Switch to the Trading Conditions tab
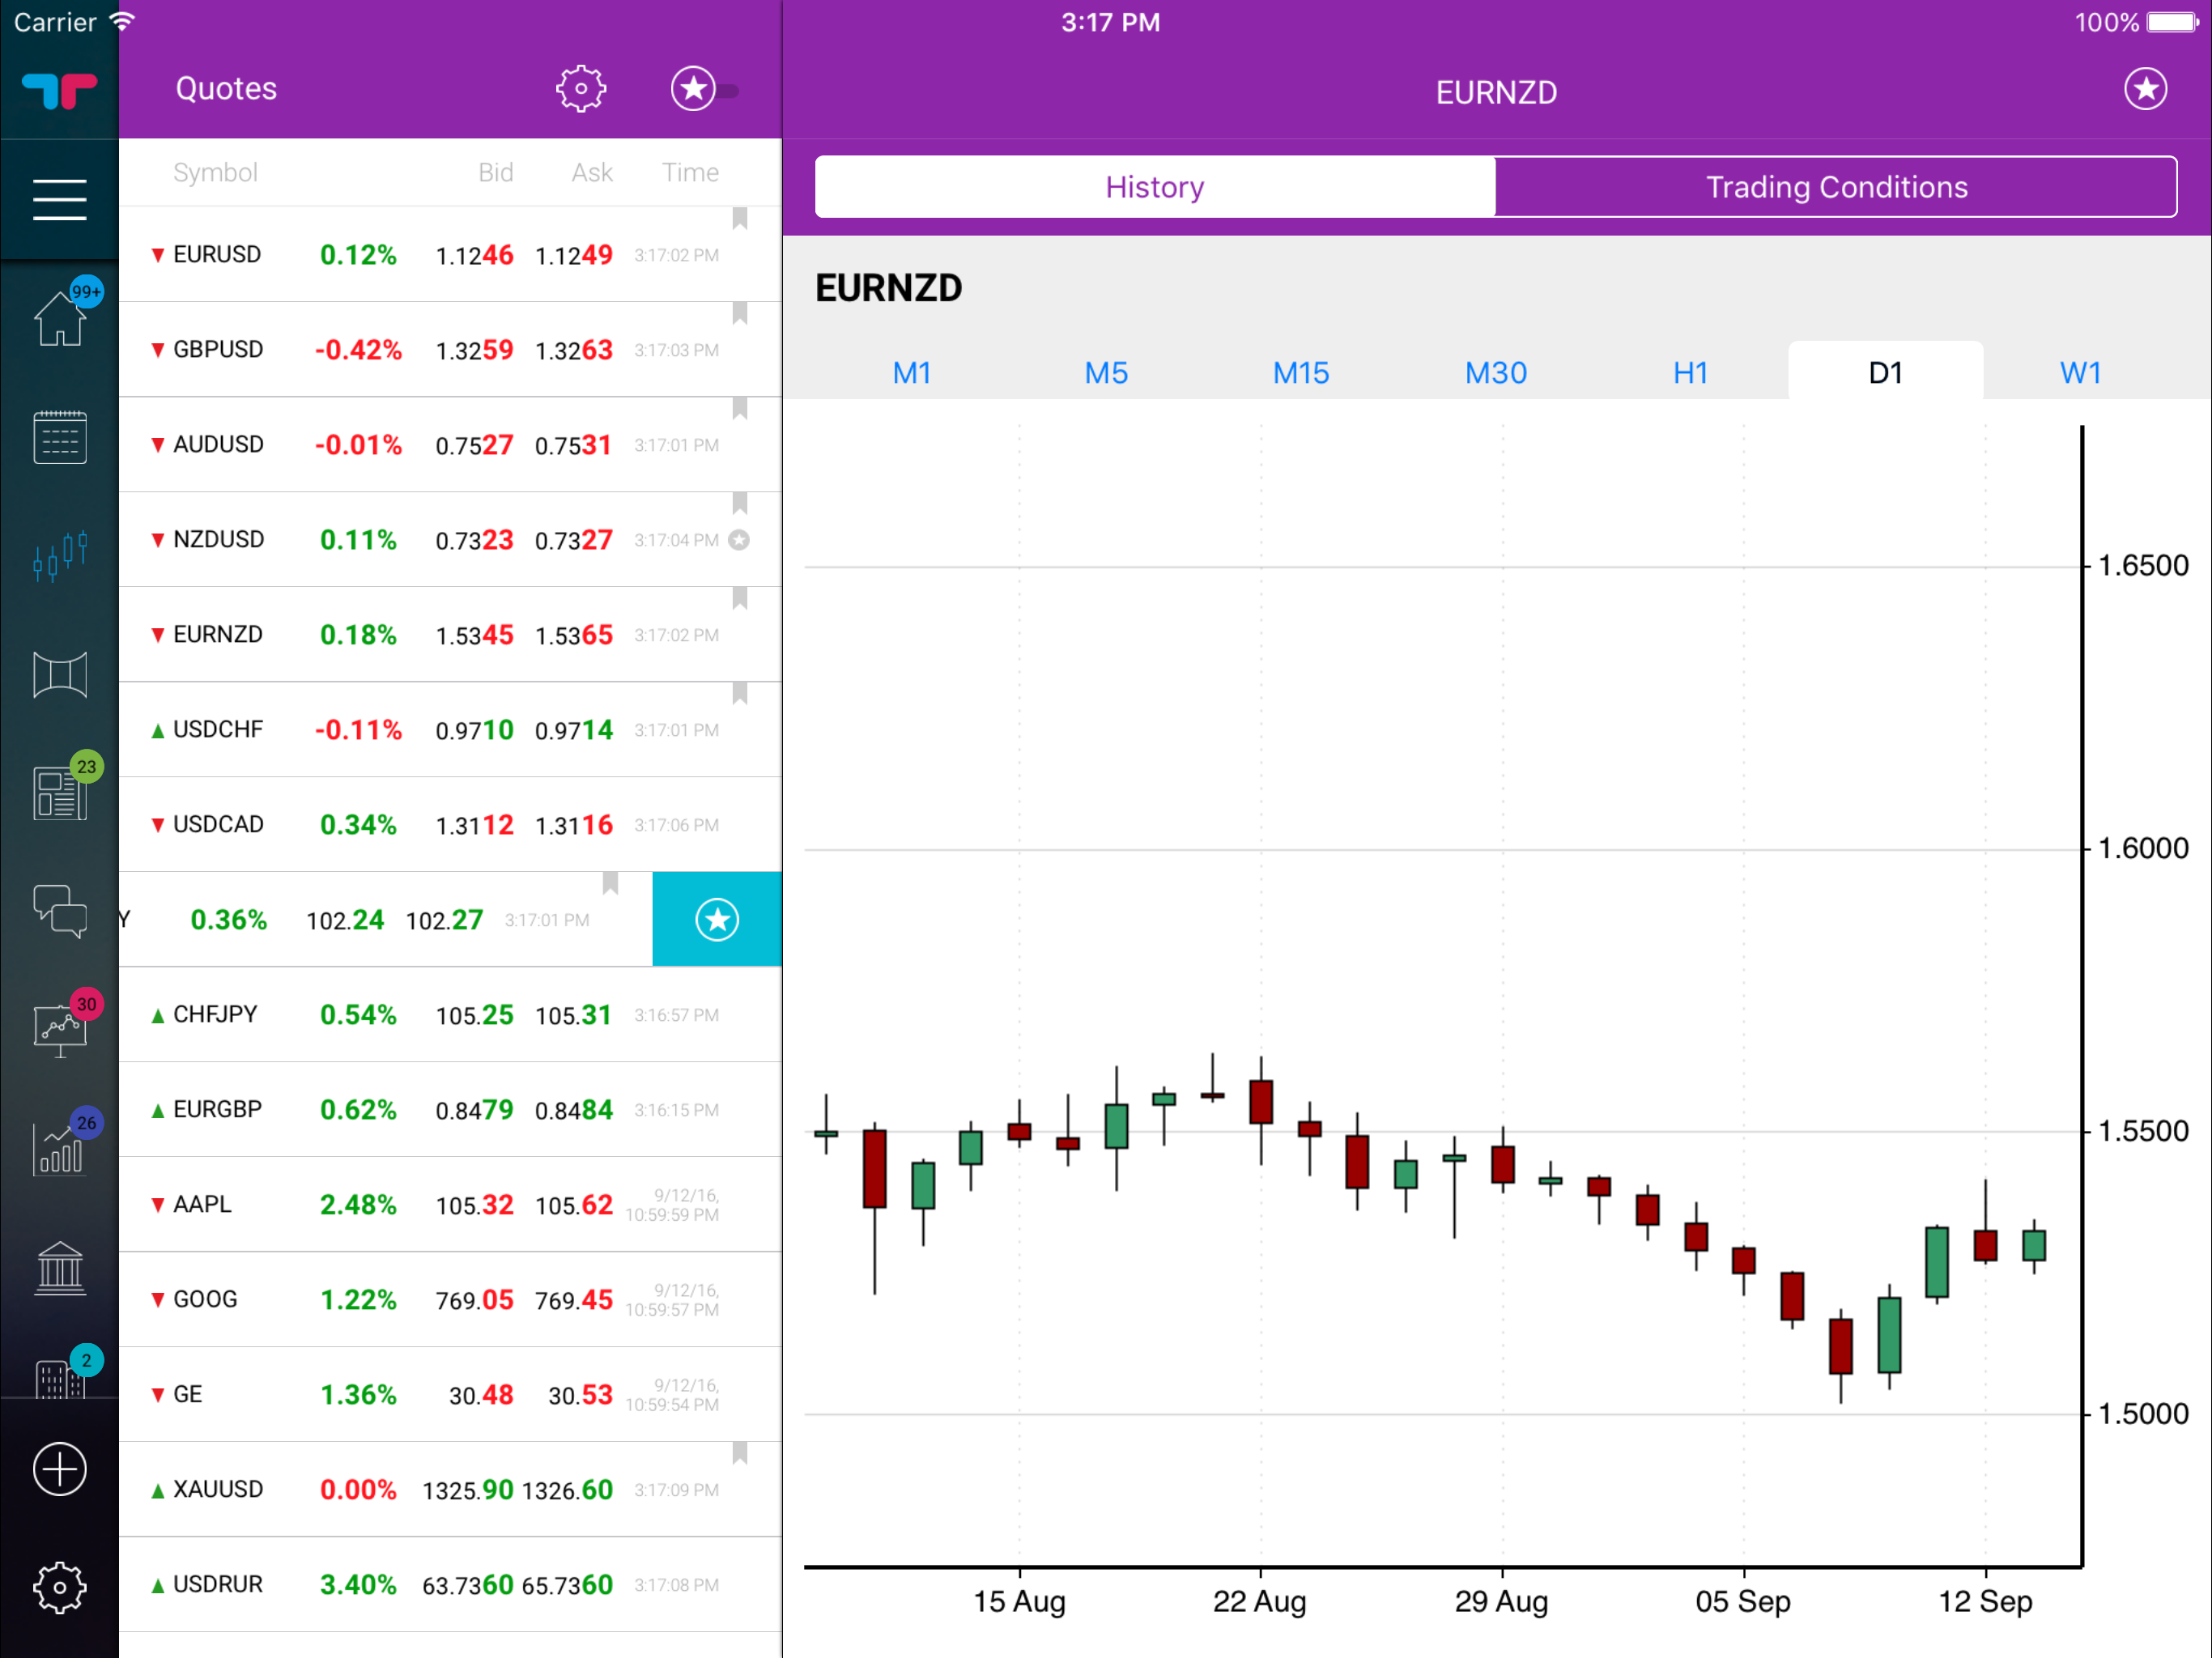 tap(1836, 187)
